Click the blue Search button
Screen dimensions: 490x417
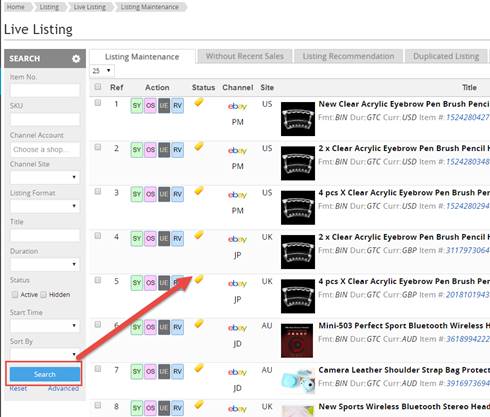point(45,374)
